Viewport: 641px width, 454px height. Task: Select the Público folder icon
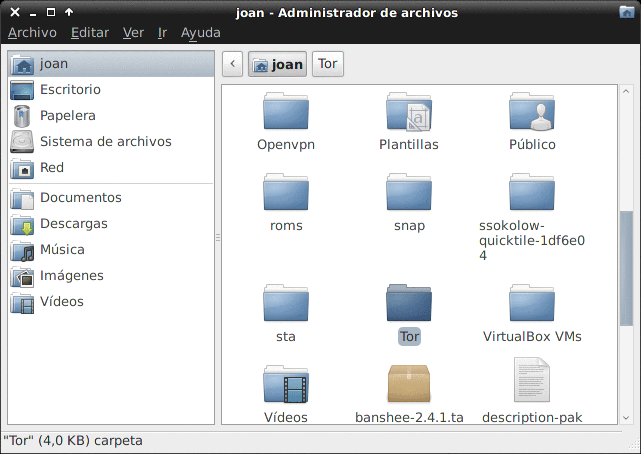coord(532,111)
